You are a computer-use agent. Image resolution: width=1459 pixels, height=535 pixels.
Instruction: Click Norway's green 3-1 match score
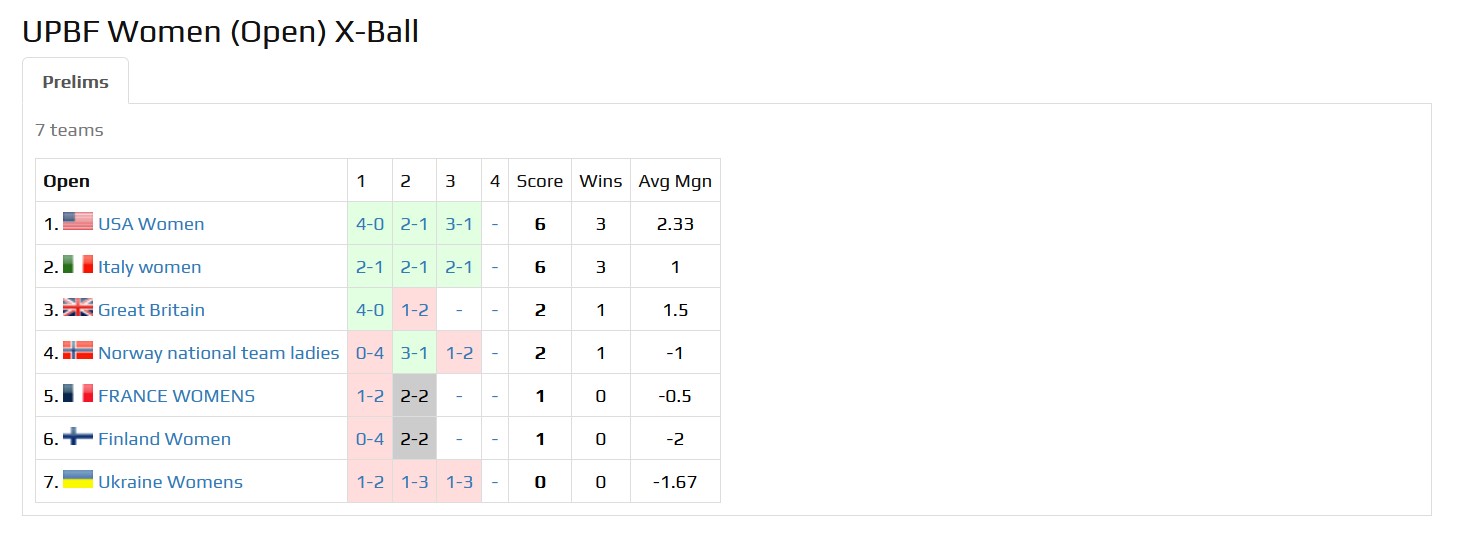[x=414, y=353]
